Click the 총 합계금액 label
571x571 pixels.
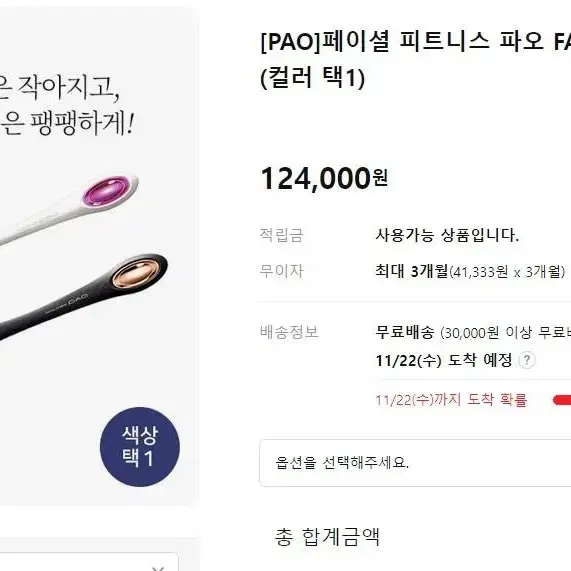pos(327,537)
